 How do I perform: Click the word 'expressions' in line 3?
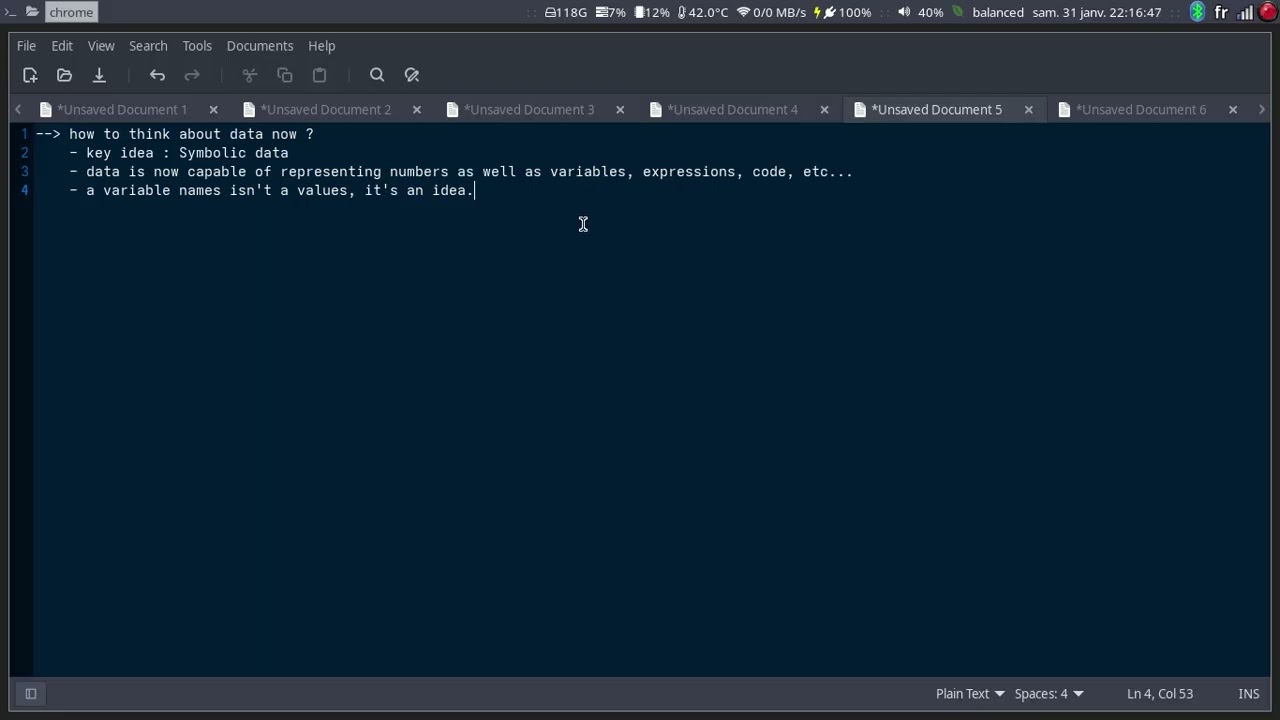click(689, 172)
